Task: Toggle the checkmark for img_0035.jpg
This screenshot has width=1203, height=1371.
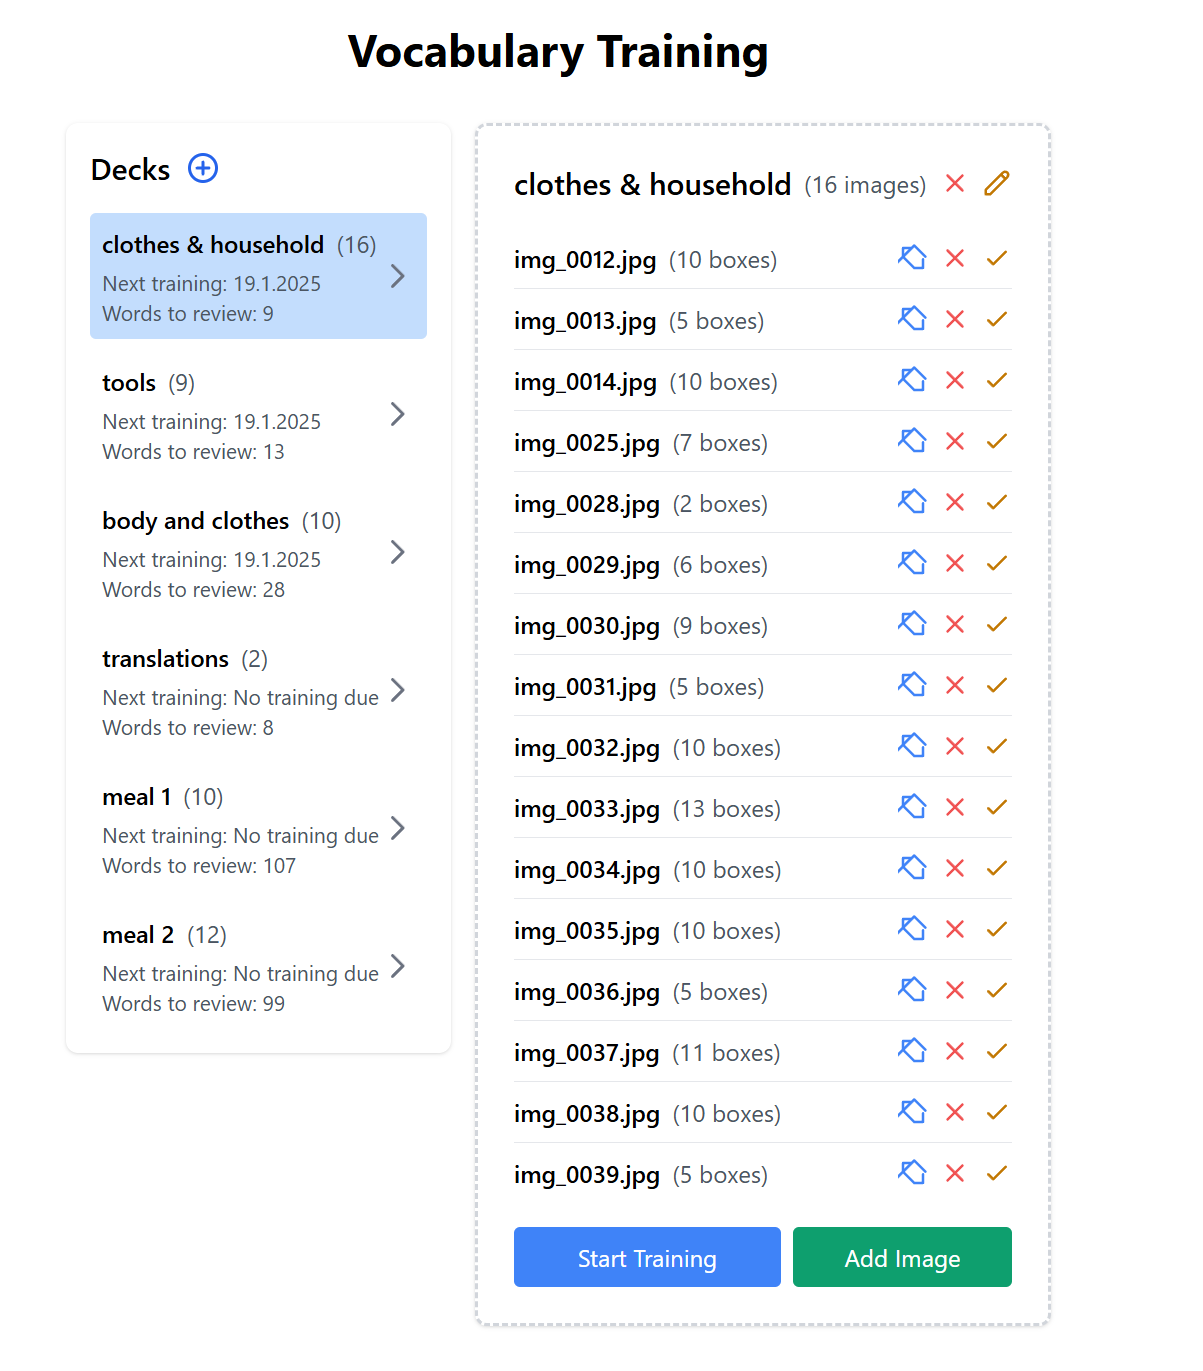Action: 996,929
